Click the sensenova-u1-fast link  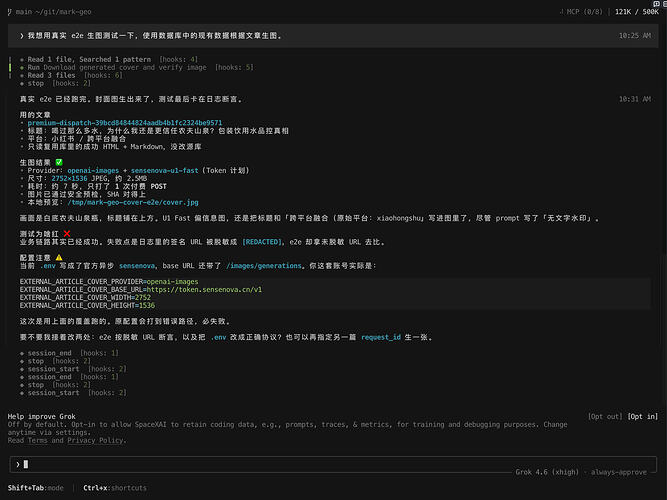pyautogui.click(x=164, y=170)
